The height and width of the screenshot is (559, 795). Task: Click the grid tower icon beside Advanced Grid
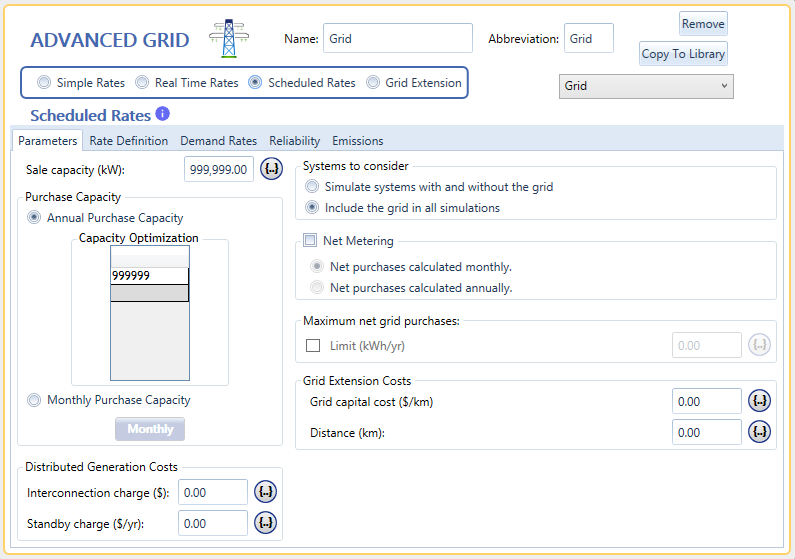pyautogui.click(x=229, y=39)
